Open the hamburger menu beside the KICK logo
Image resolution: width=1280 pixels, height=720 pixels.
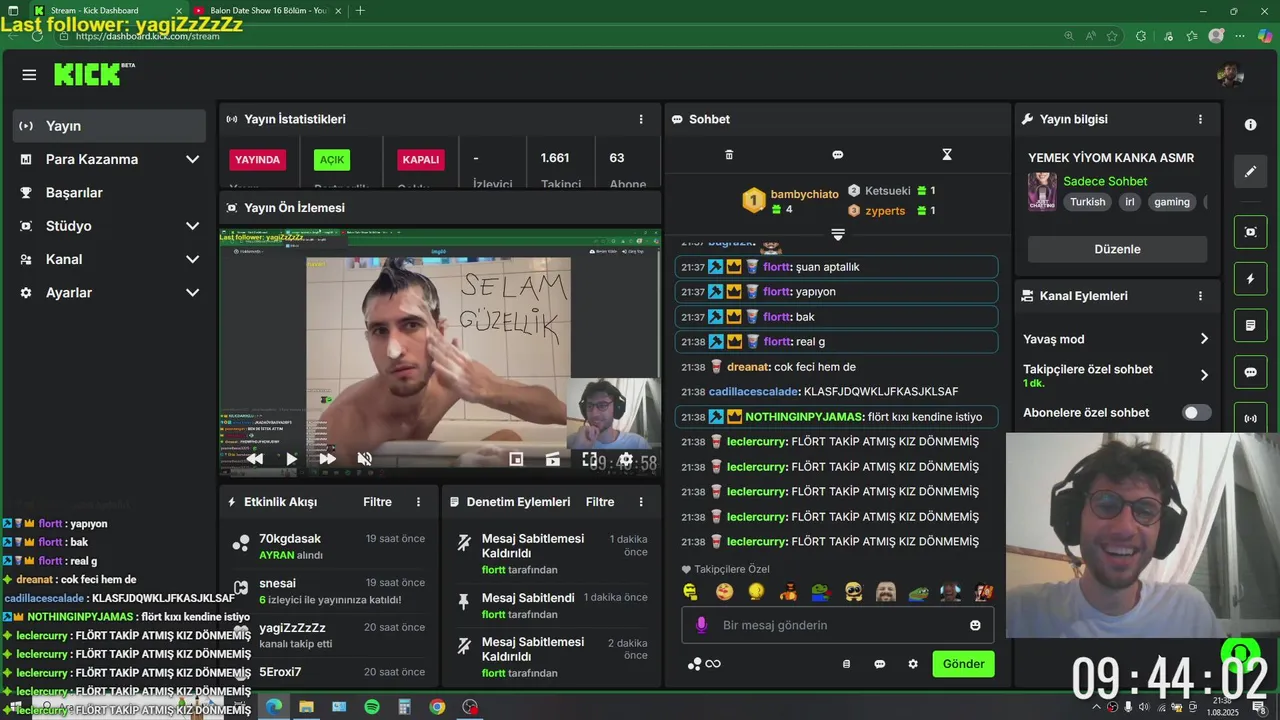29,75
